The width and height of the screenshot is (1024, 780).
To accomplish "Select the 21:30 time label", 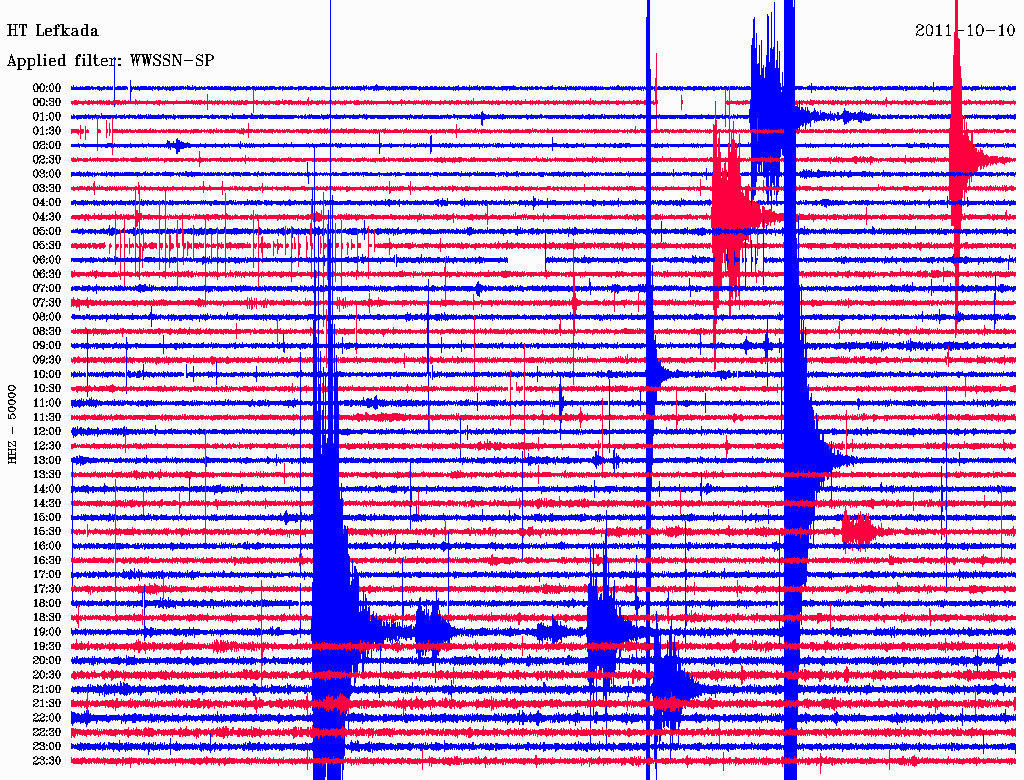I will point(47,704).
